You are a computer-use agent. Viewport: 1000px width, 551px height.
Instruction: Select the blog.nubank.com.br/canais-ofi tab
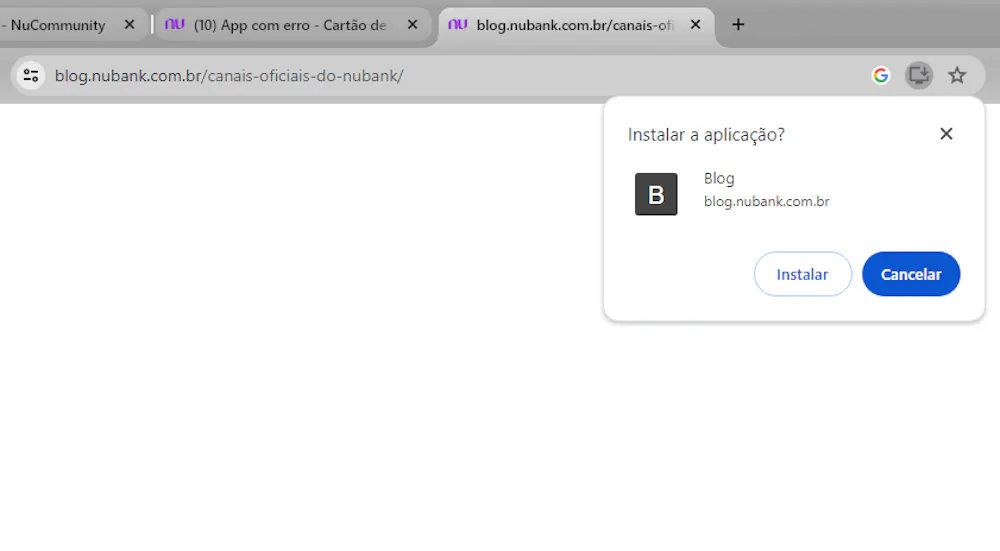[x=577, y=25]
